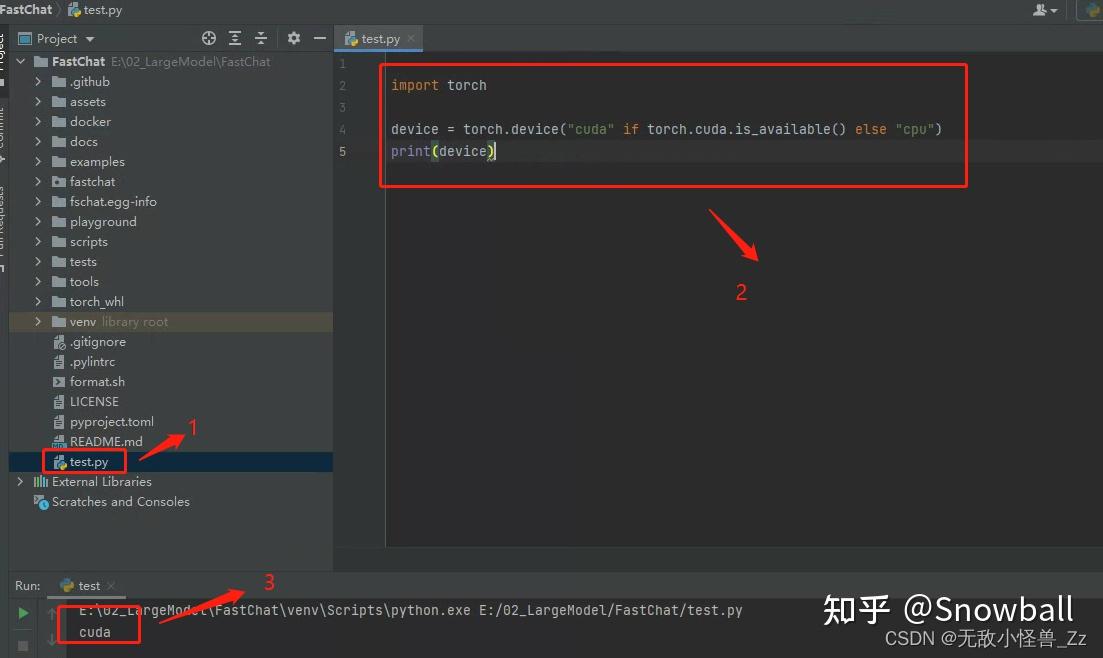The image size is (1103, 658).
Task: Expand the fastchat folder
Action: coord(37,181)
